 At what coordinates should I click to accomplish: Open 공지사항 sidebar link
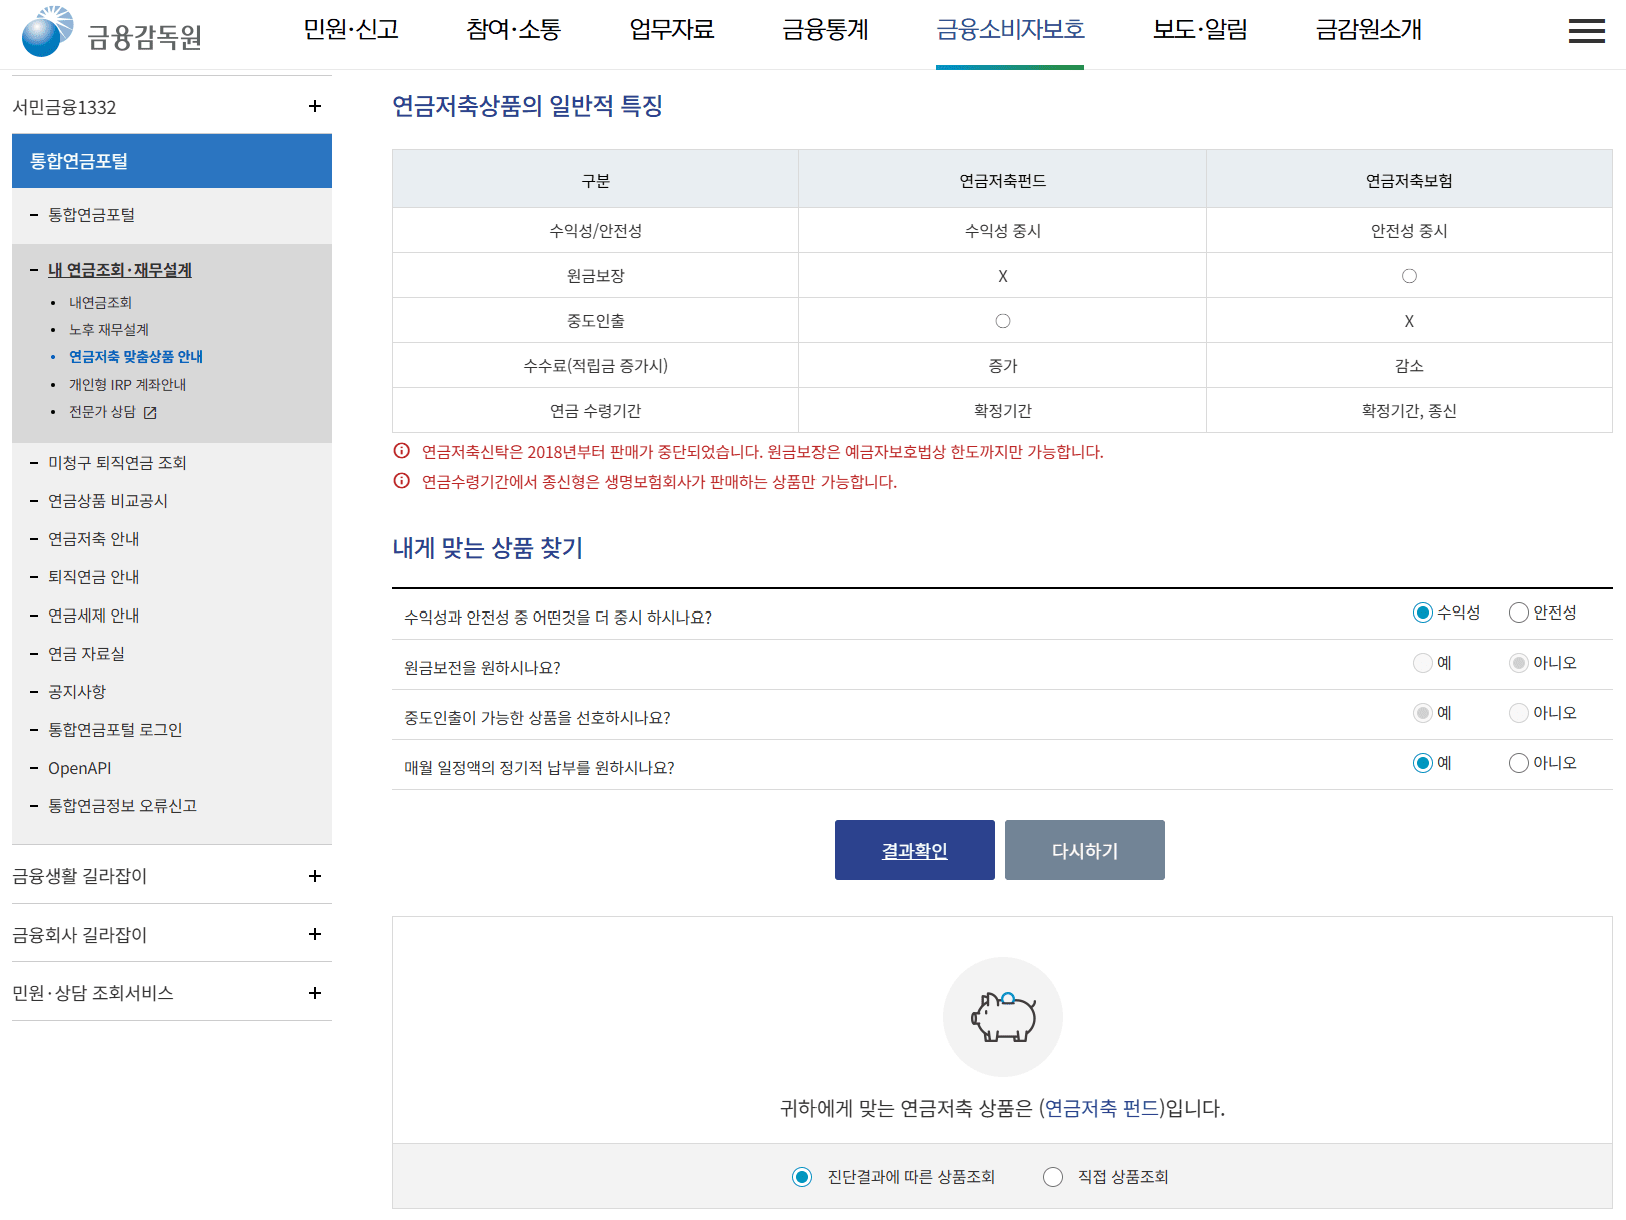pyautogui.click(x=77, y=692)
